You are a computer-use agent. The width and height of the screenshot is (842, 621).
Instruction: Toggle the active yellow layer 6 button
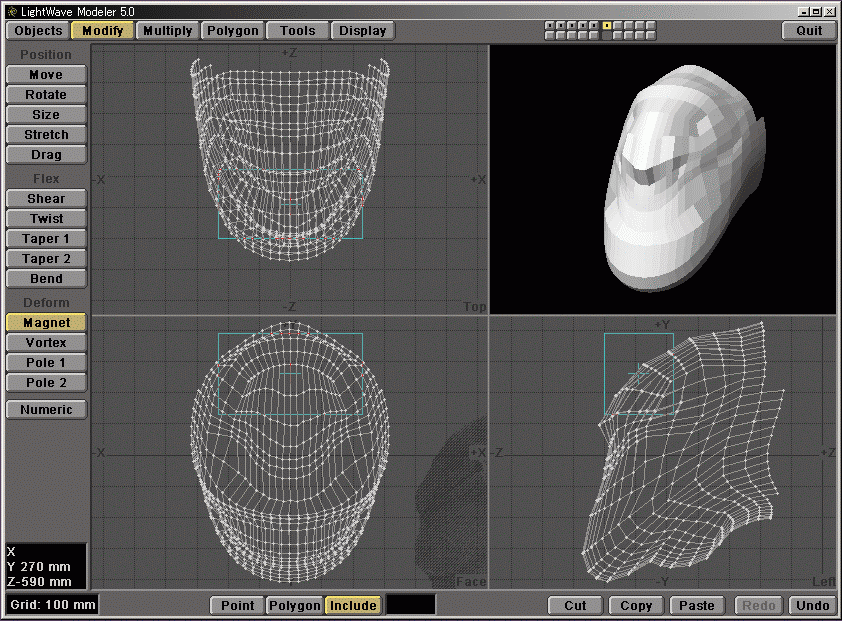pyautogui.click(x=607, y=25)
